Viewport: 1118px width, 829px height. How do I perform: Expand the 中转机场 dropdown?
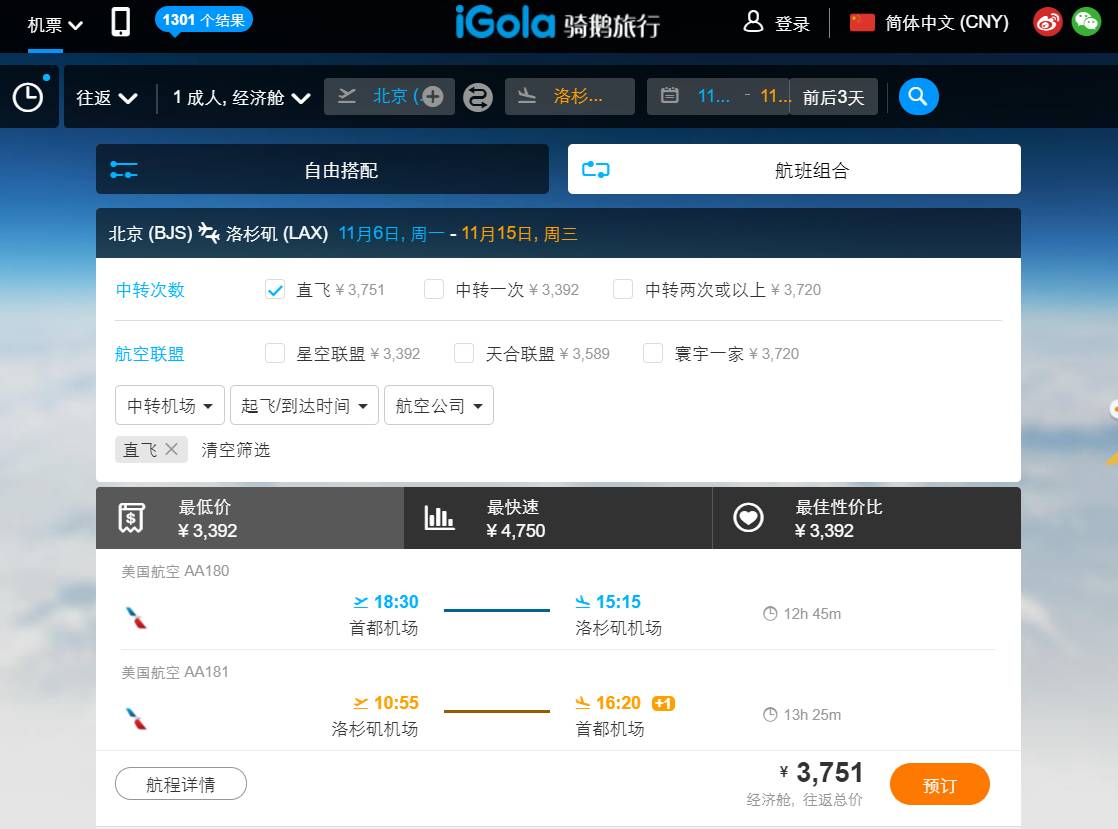[169, 406]
